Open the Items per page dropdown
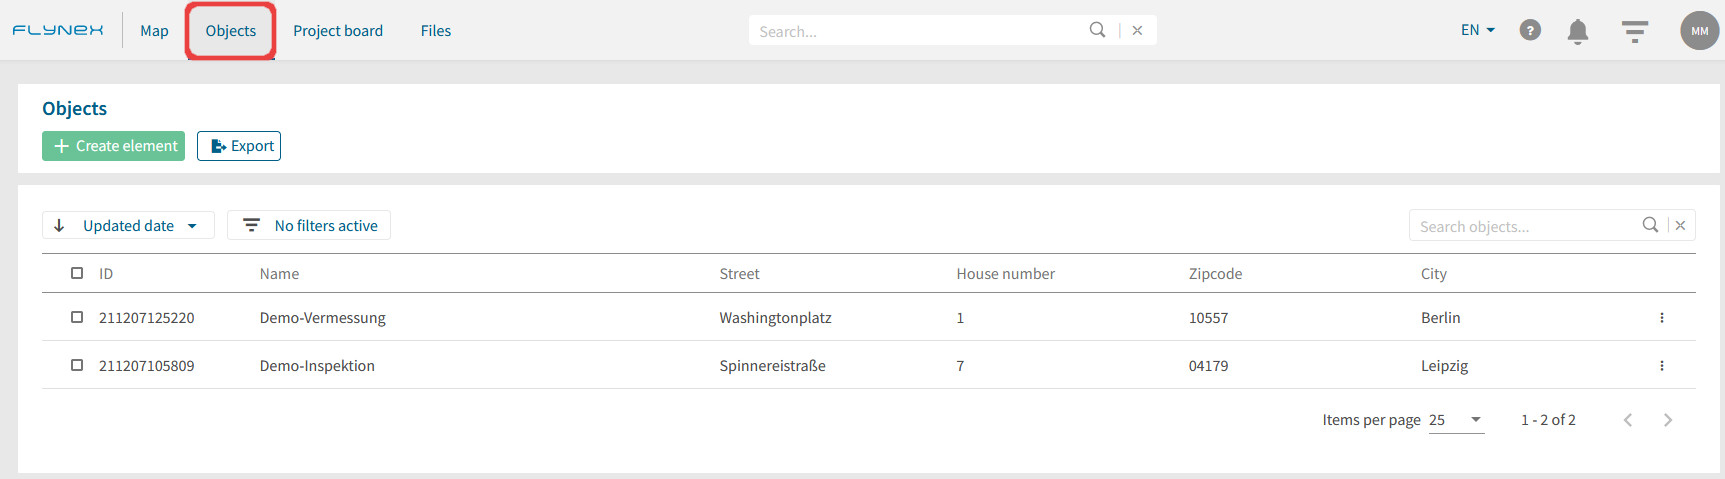The image size is (1725, 479). (x=1456, y=420)
